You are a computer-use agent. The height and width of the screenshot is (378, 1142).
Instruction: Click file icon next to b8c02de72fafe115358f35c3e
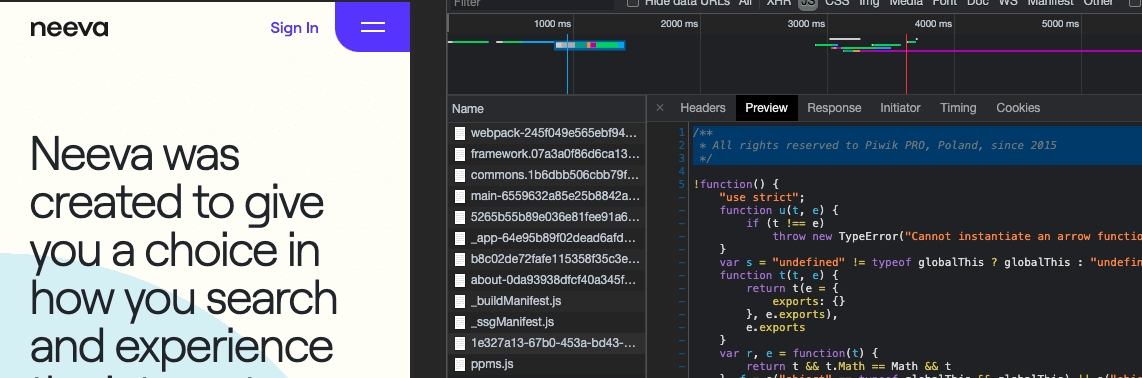(460, 259)
